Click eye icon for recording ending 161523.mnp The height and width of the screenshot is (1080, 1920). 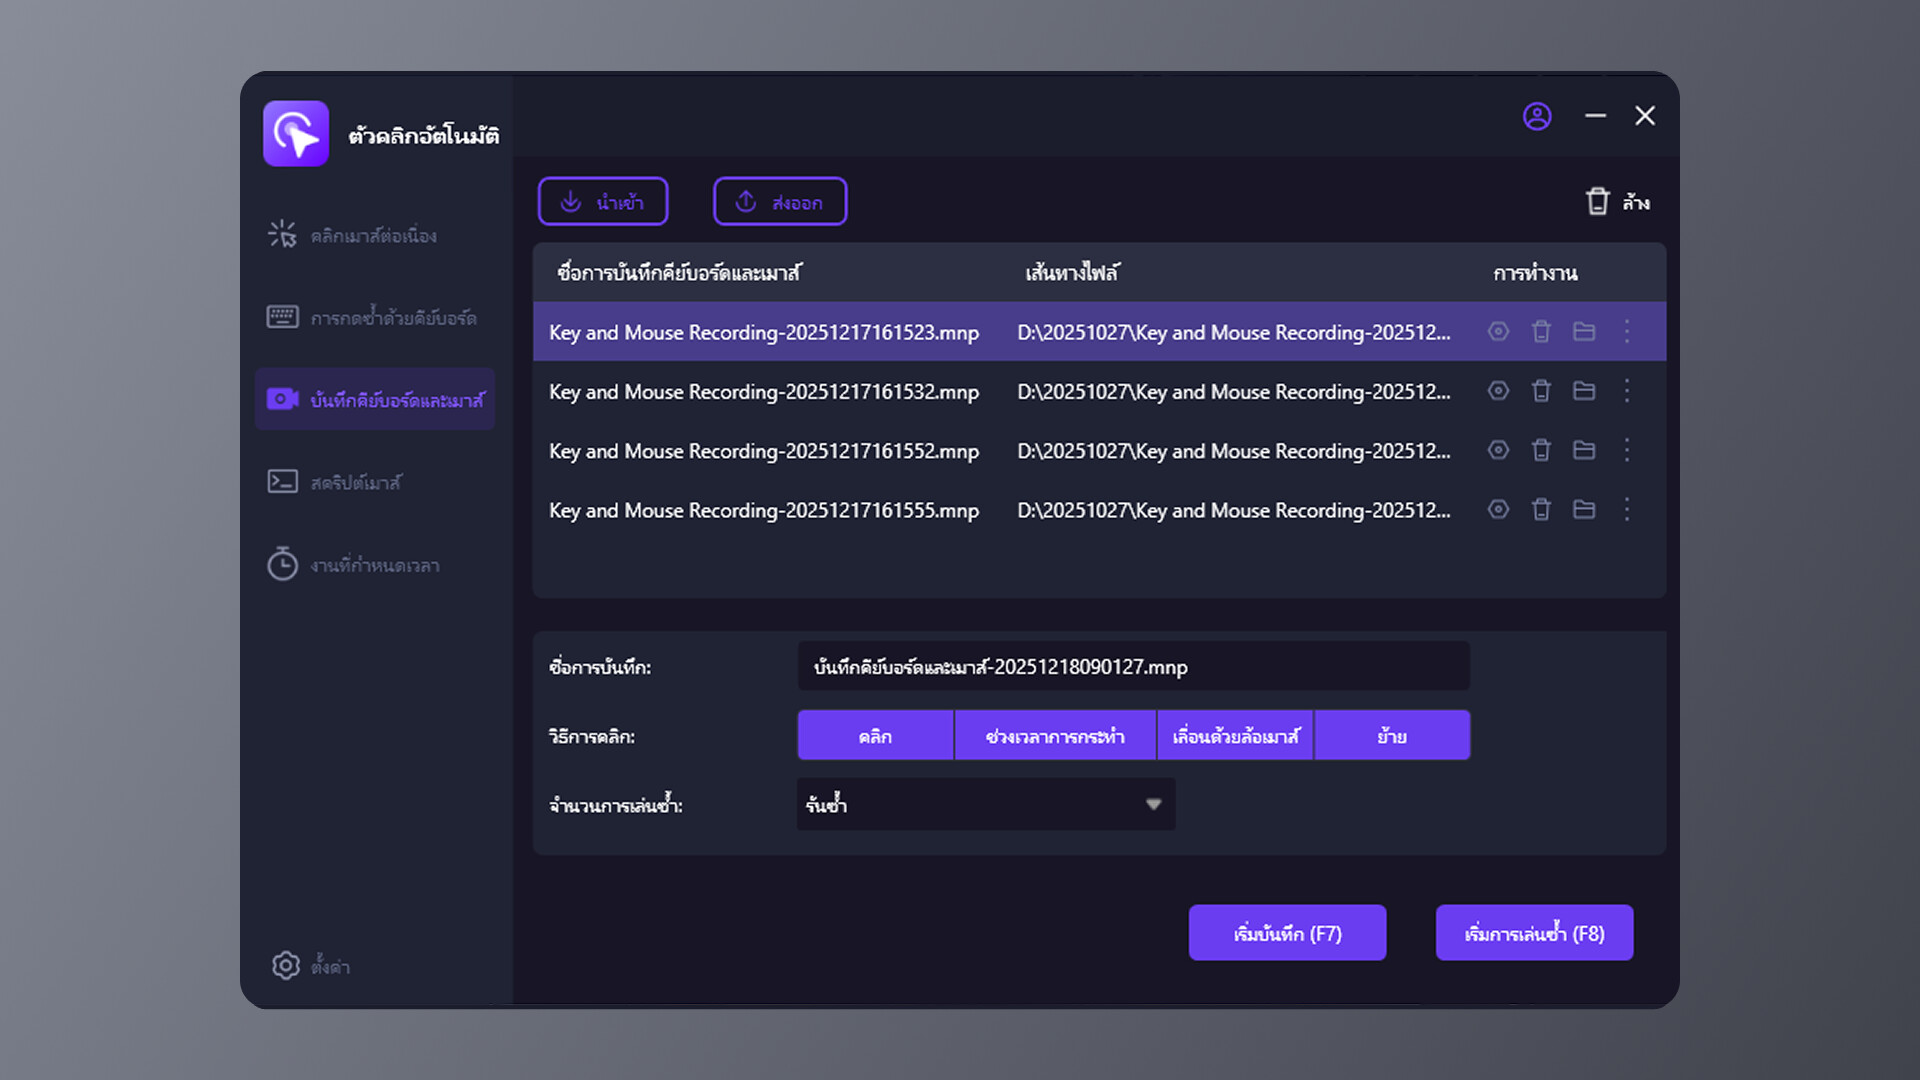1498,331
